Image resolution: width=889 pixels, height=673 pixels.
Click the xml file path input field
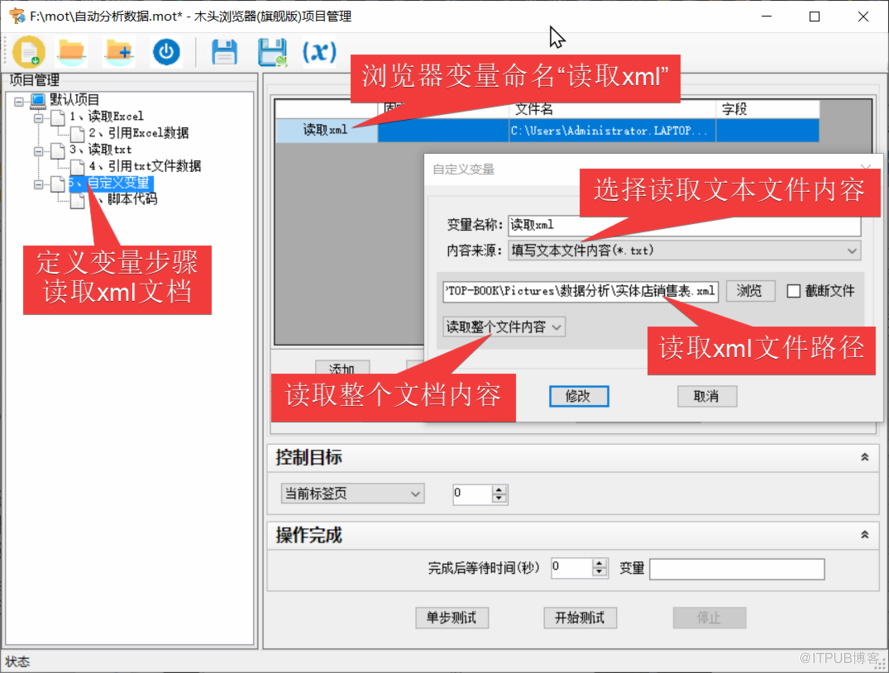click(581, 291)
